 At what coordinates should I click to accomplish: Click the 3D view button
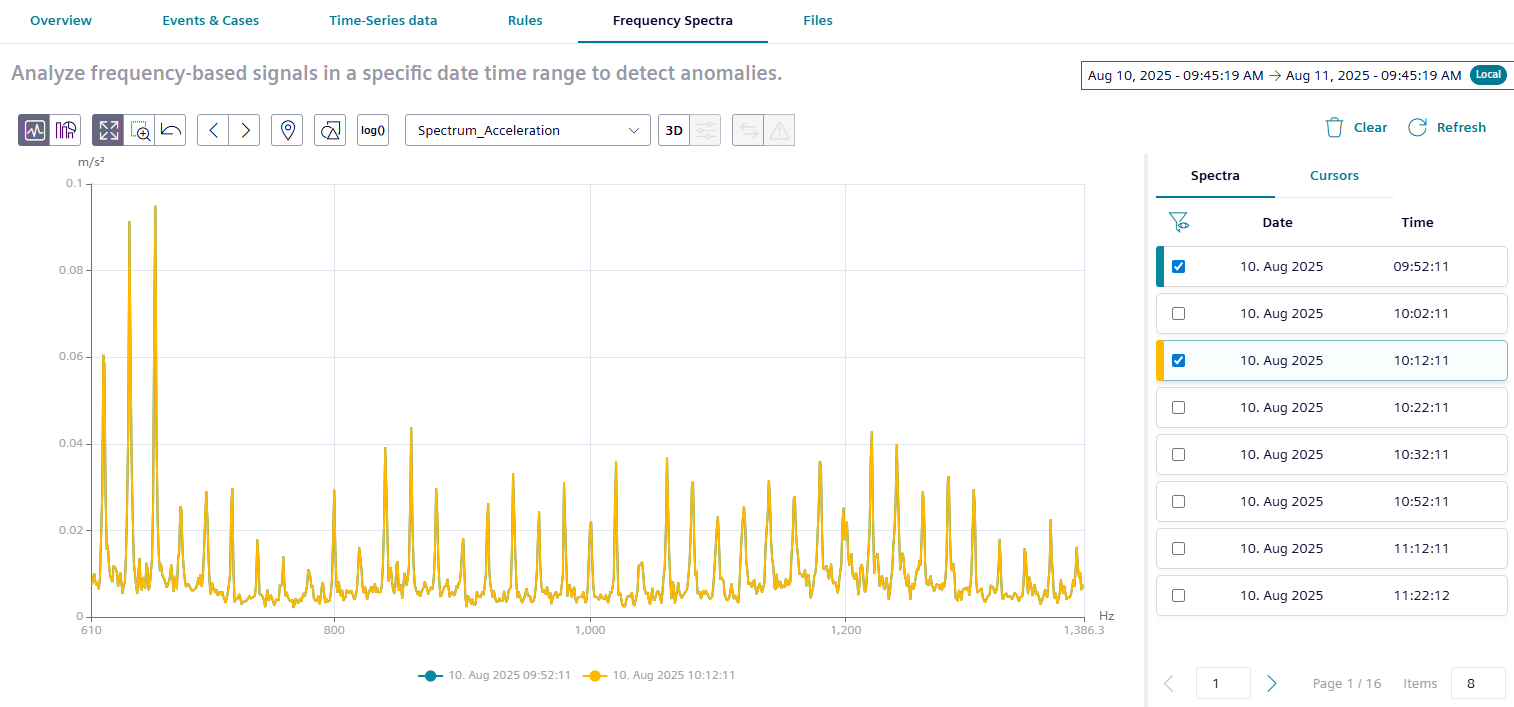pyautogui.click(x=674, y=130)
